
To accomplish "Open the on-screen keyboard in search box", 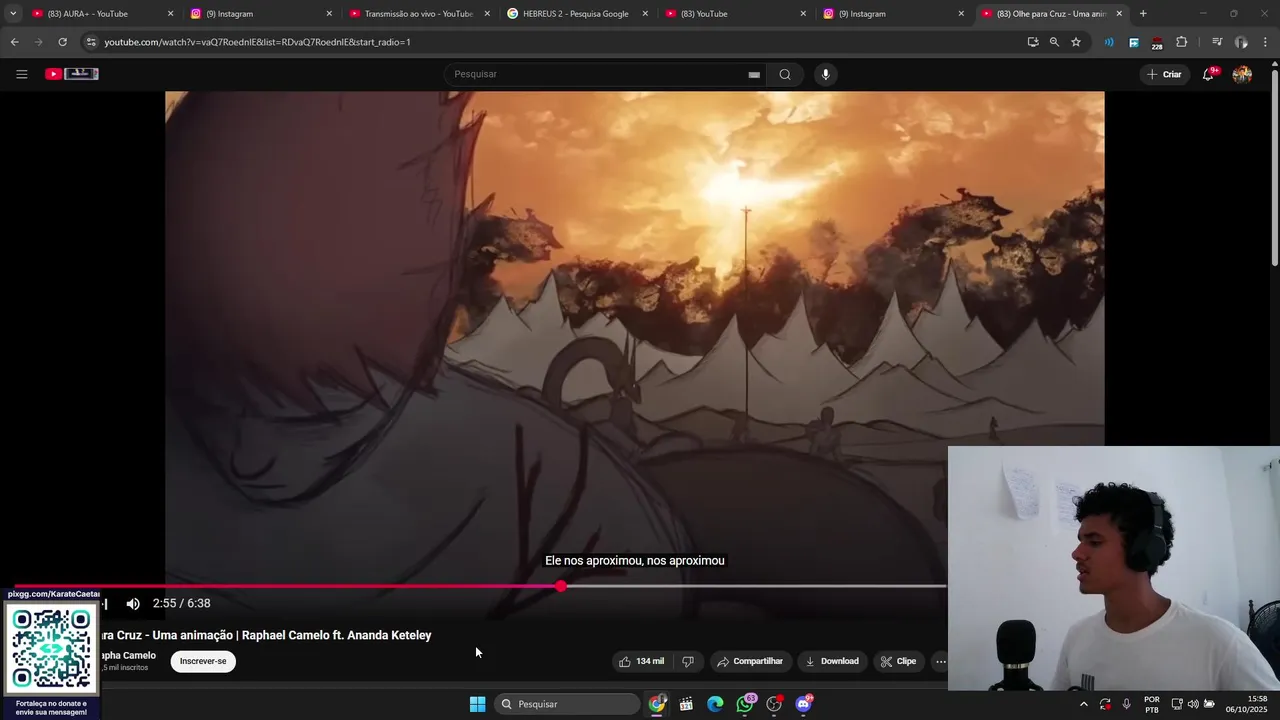I will point(754,74).
